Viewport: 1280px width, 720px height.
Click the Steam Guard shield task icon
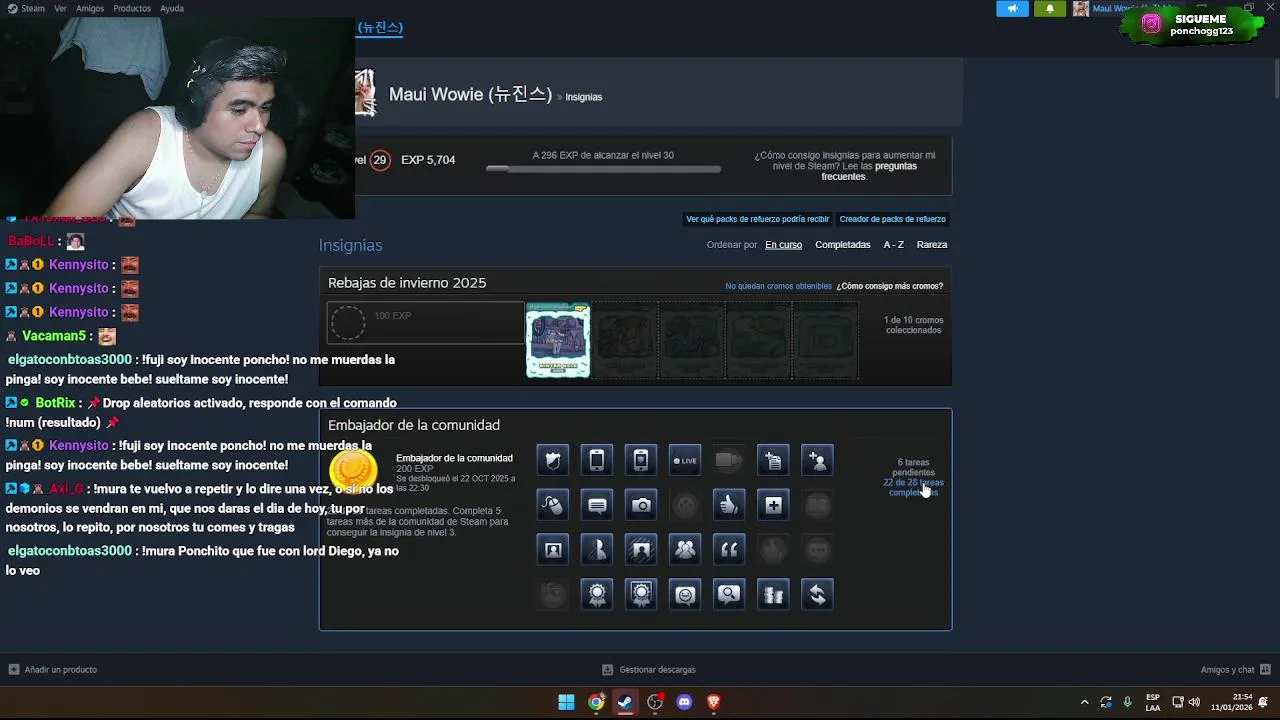[x=553, y=461]
